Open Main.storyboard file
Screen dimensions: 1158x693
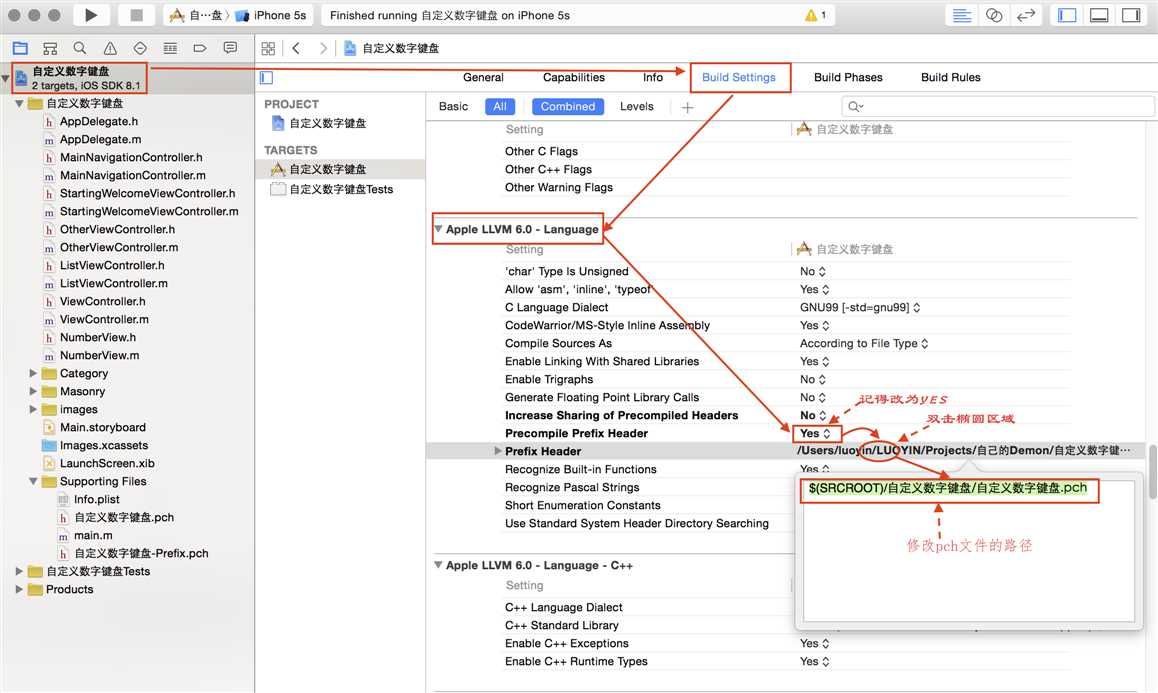(x=103, y=427)
